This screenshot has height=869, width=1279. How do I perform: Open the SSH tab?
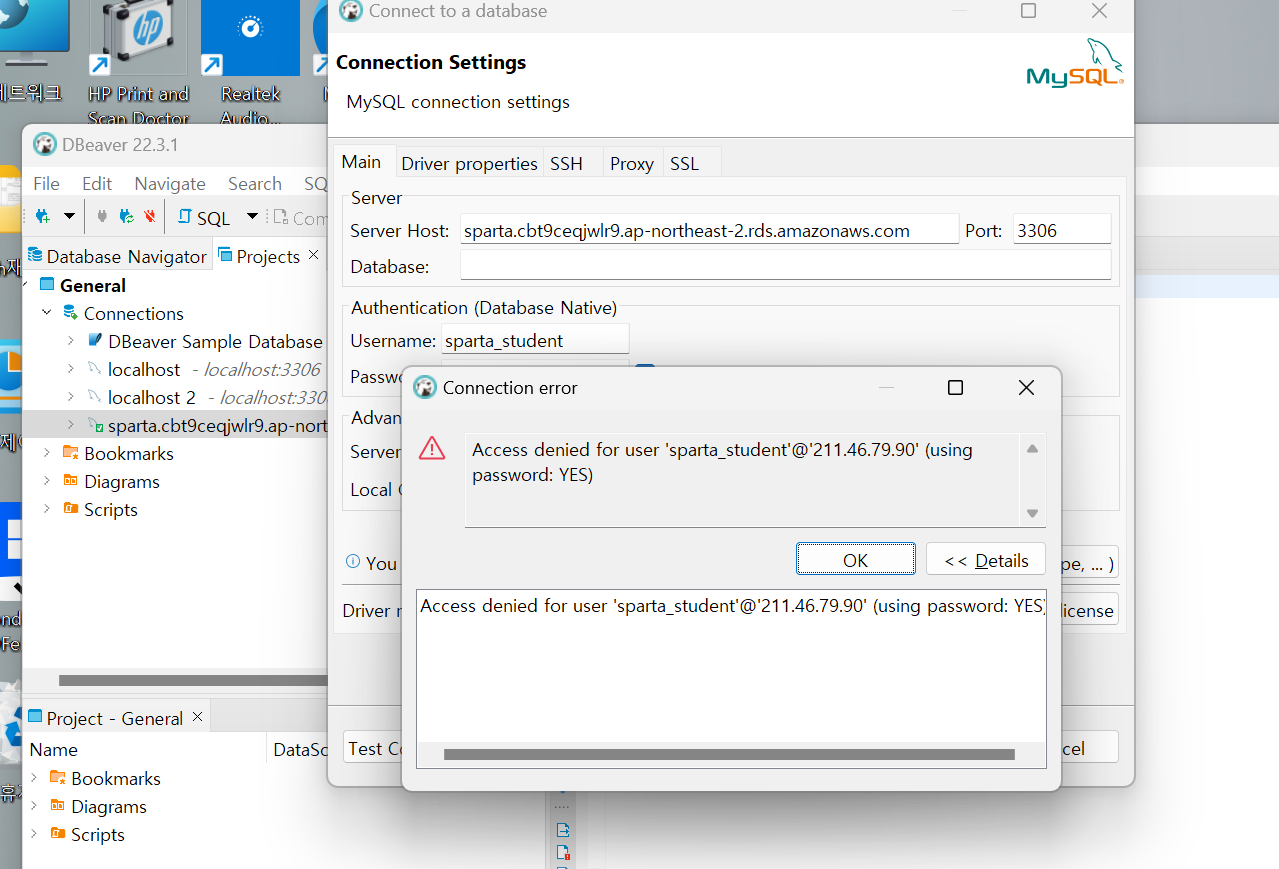tap(566, 164)
